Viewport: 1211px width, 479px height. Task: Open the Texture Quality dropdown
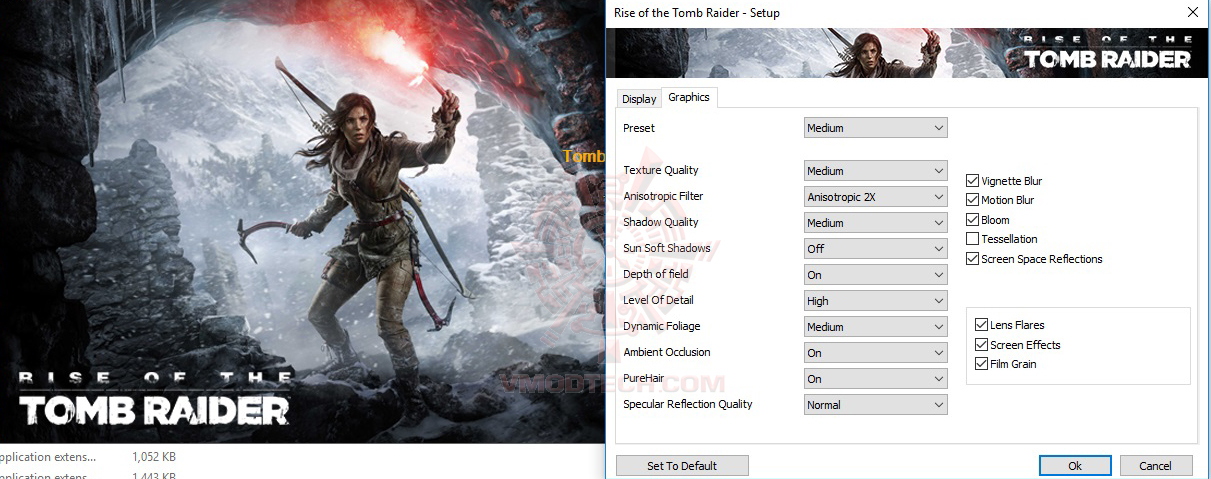[x=875, y=171]
